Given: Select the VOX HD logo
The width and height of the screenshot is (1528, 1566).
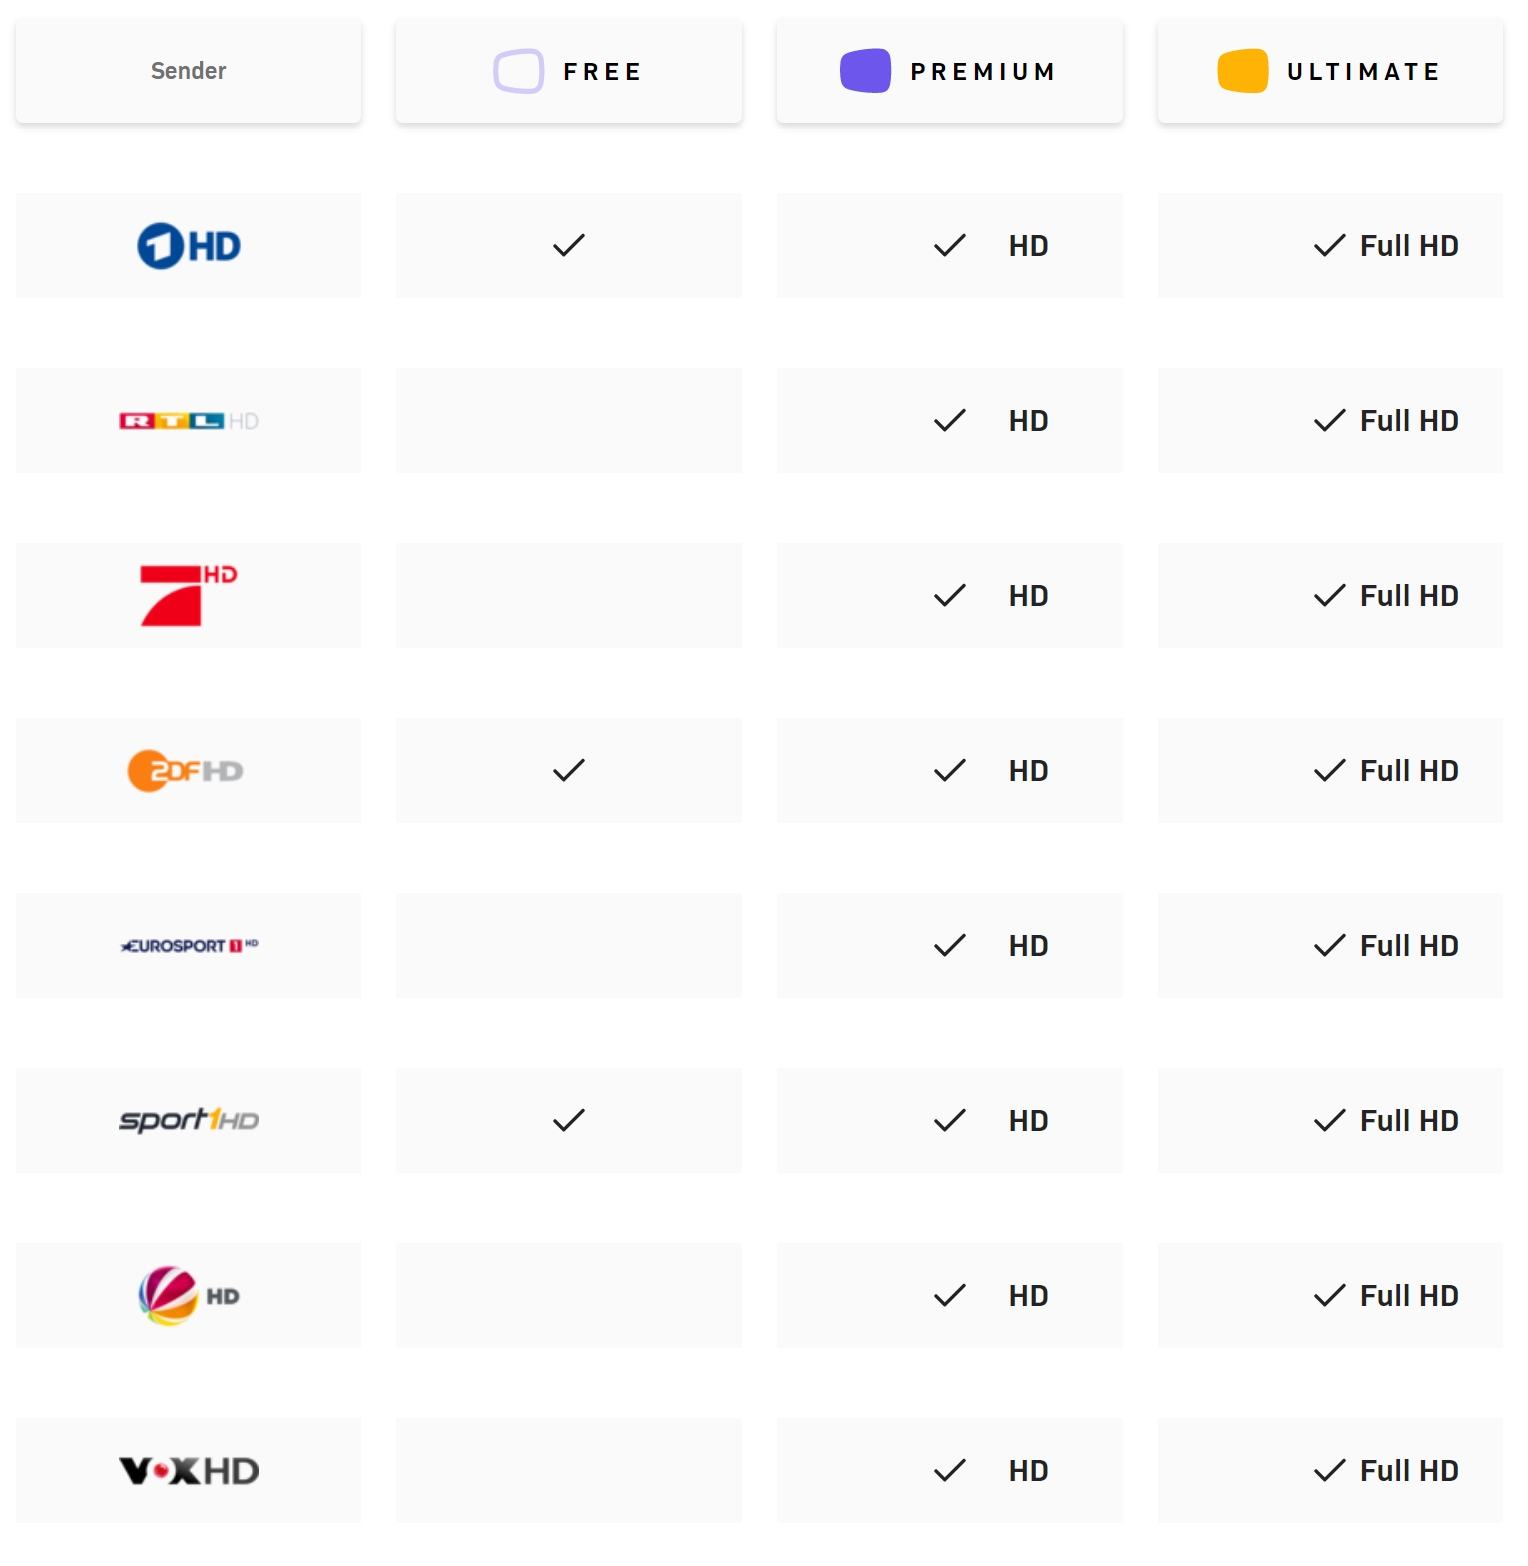Looking at the screenshot, I should point(189,1471).
